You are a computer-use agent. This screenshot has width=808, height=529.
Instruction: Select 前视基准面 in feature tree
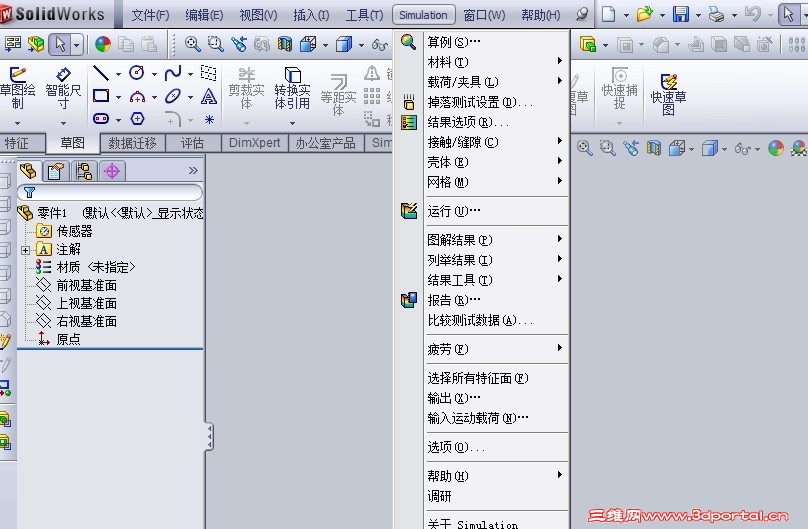[87, 285]
